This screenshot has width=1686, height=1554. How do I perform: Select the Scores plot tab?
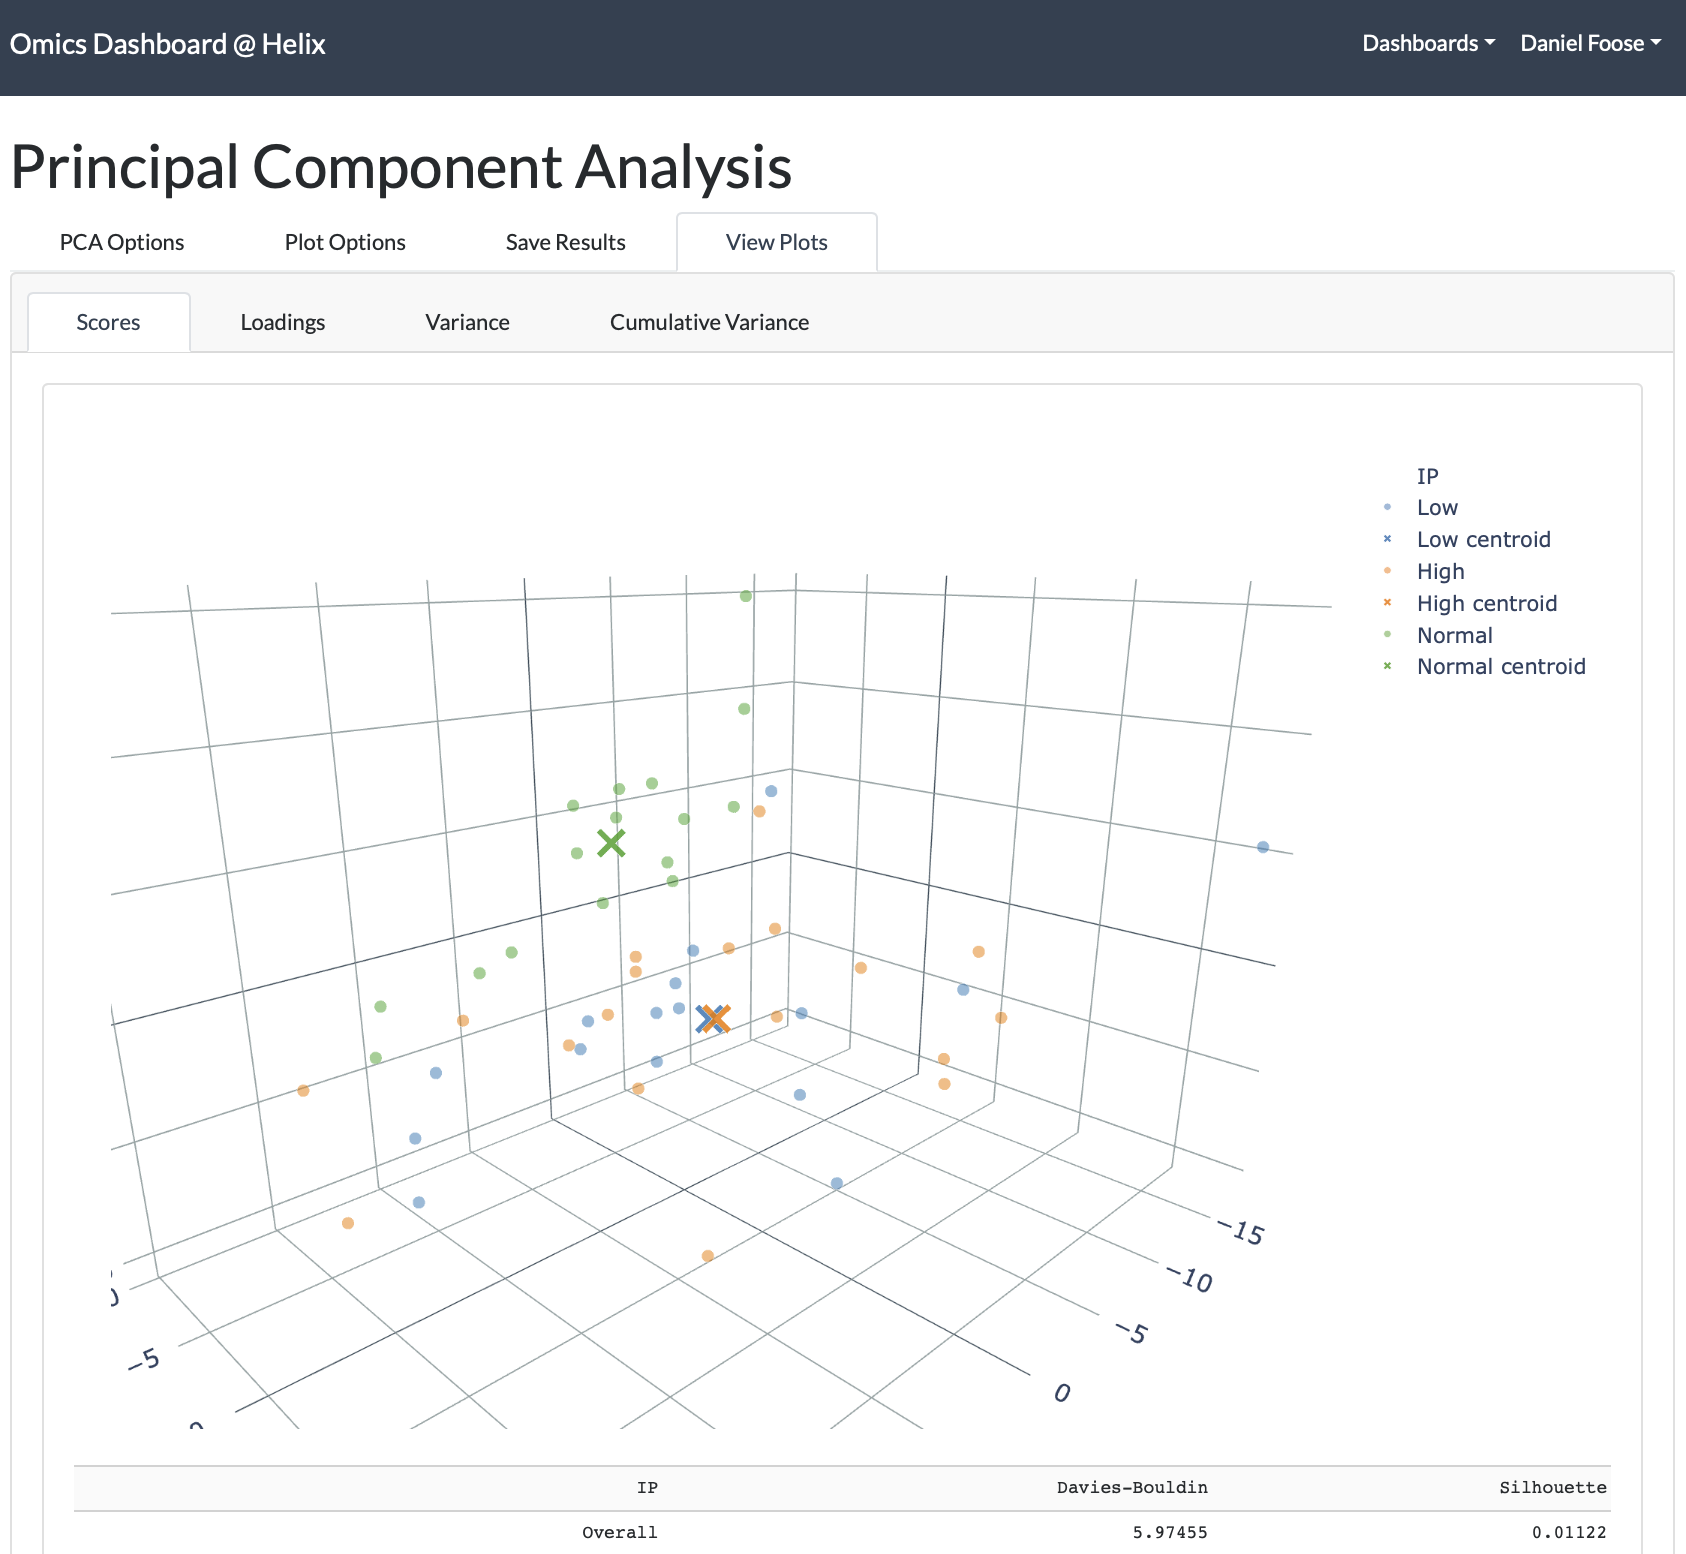(108, 322)
